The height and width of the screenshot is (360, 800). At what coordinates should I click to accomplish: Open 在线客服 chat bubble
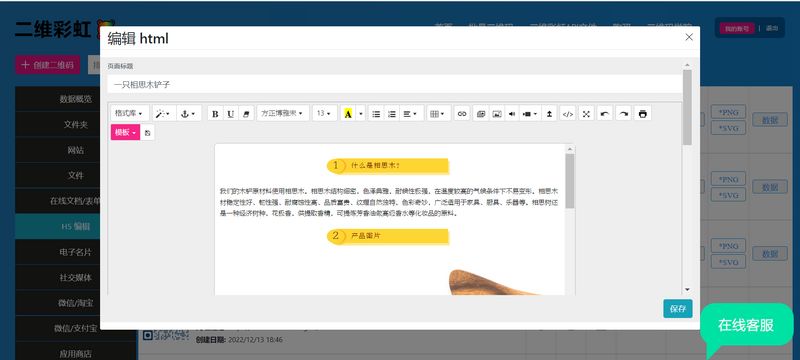(x=746, y=325)
